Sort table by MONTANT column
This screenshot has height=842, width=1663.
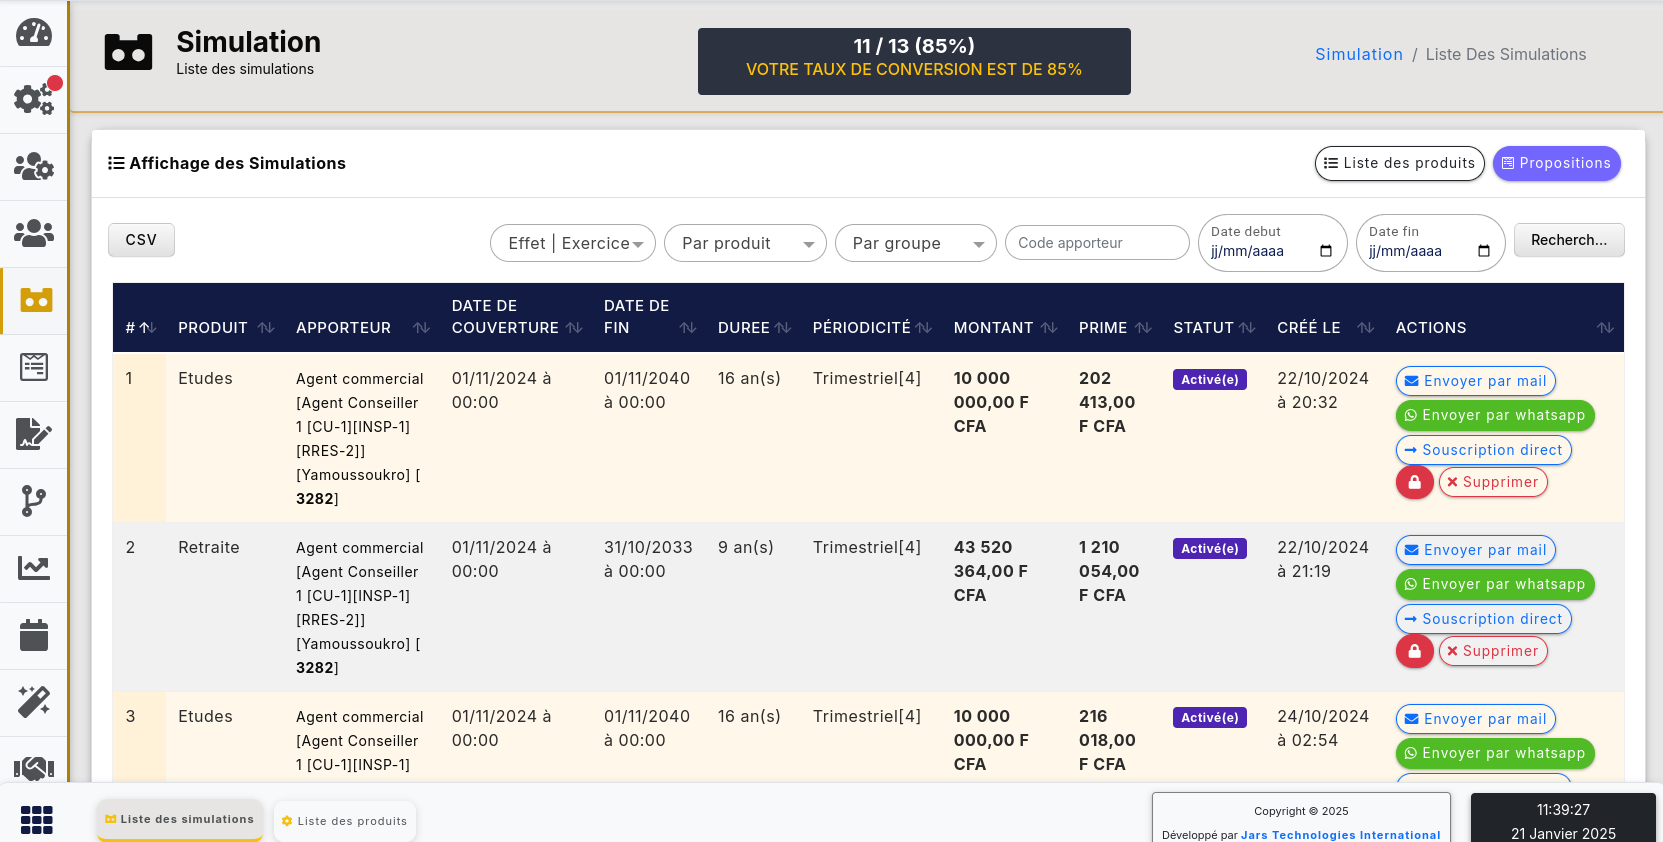1004,328
